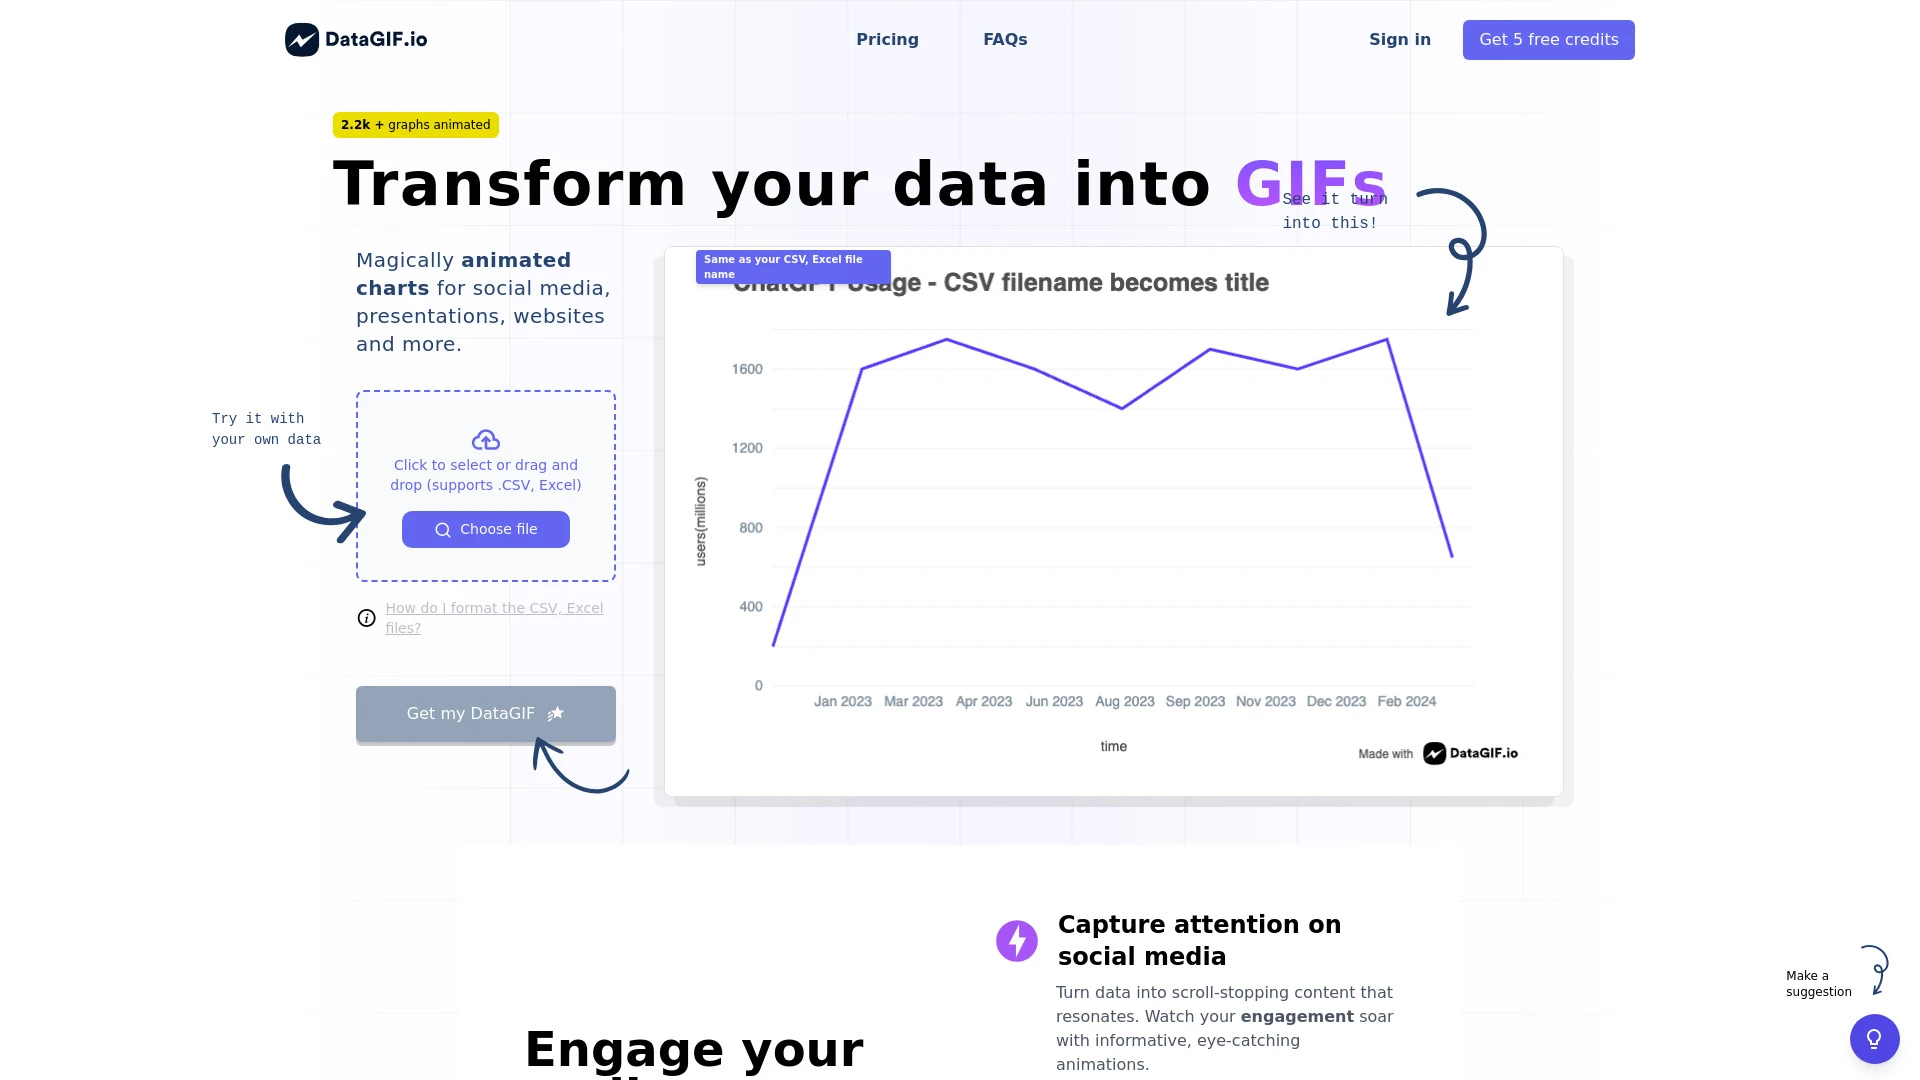
Task: Click Sign in link
Action: point(1400,40)
